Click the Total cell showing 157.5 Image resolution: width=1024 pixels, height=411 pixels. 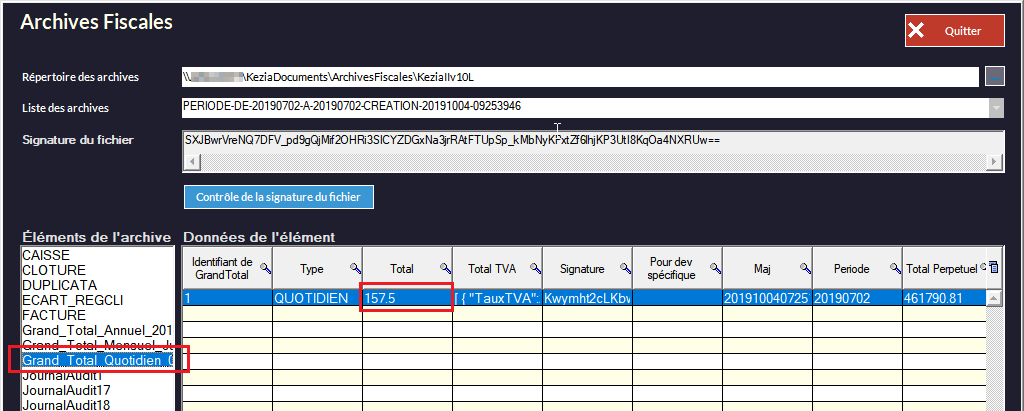pos(407,298)
